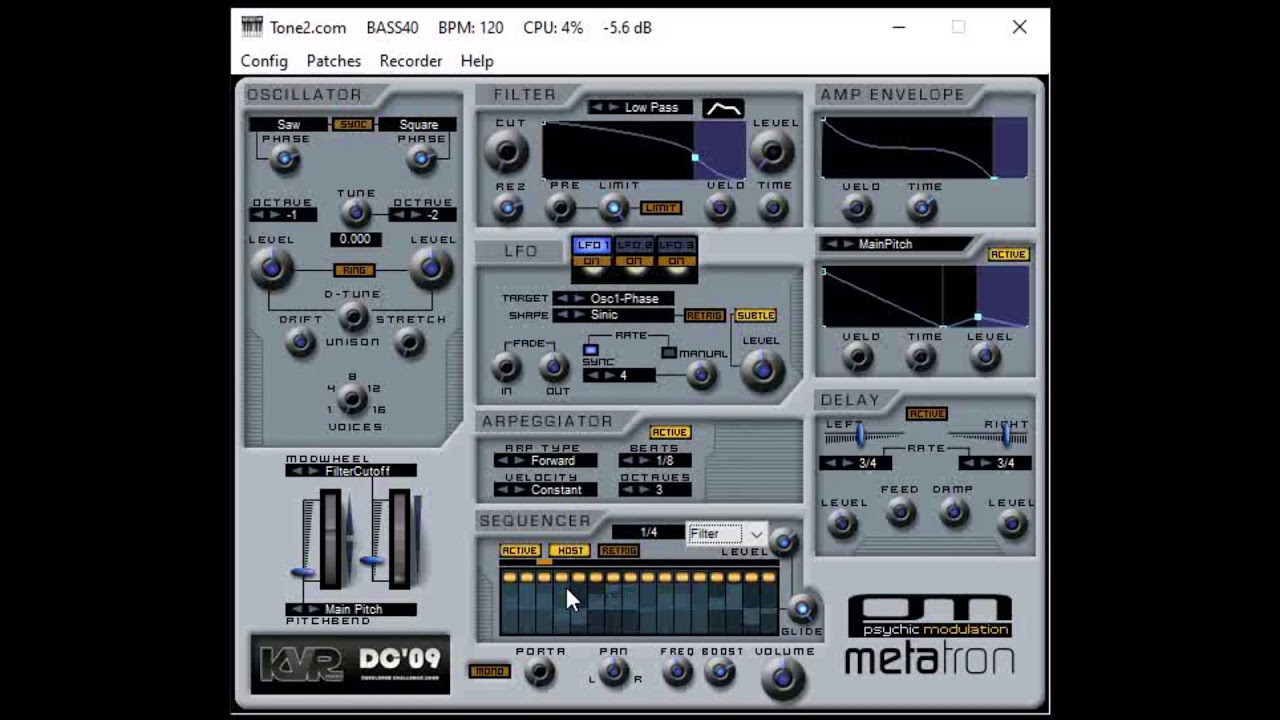Click the delay Left pan slider
Viewport: 1280px width, 720px height.
[862, 434]
